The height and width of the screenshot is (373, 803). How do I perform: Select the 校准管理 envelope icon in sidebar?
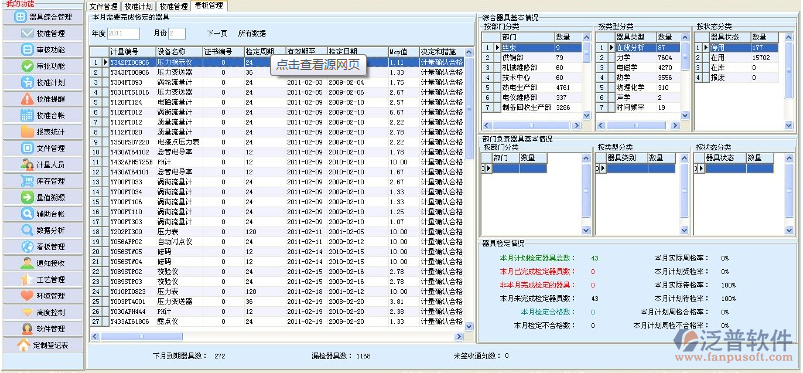click(27, 33)
